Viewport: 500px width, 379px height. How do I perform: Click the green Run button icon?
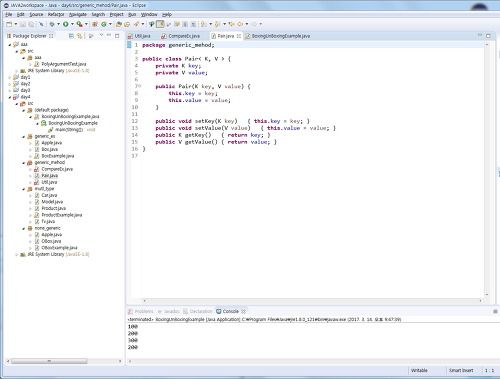click(66, 24)
